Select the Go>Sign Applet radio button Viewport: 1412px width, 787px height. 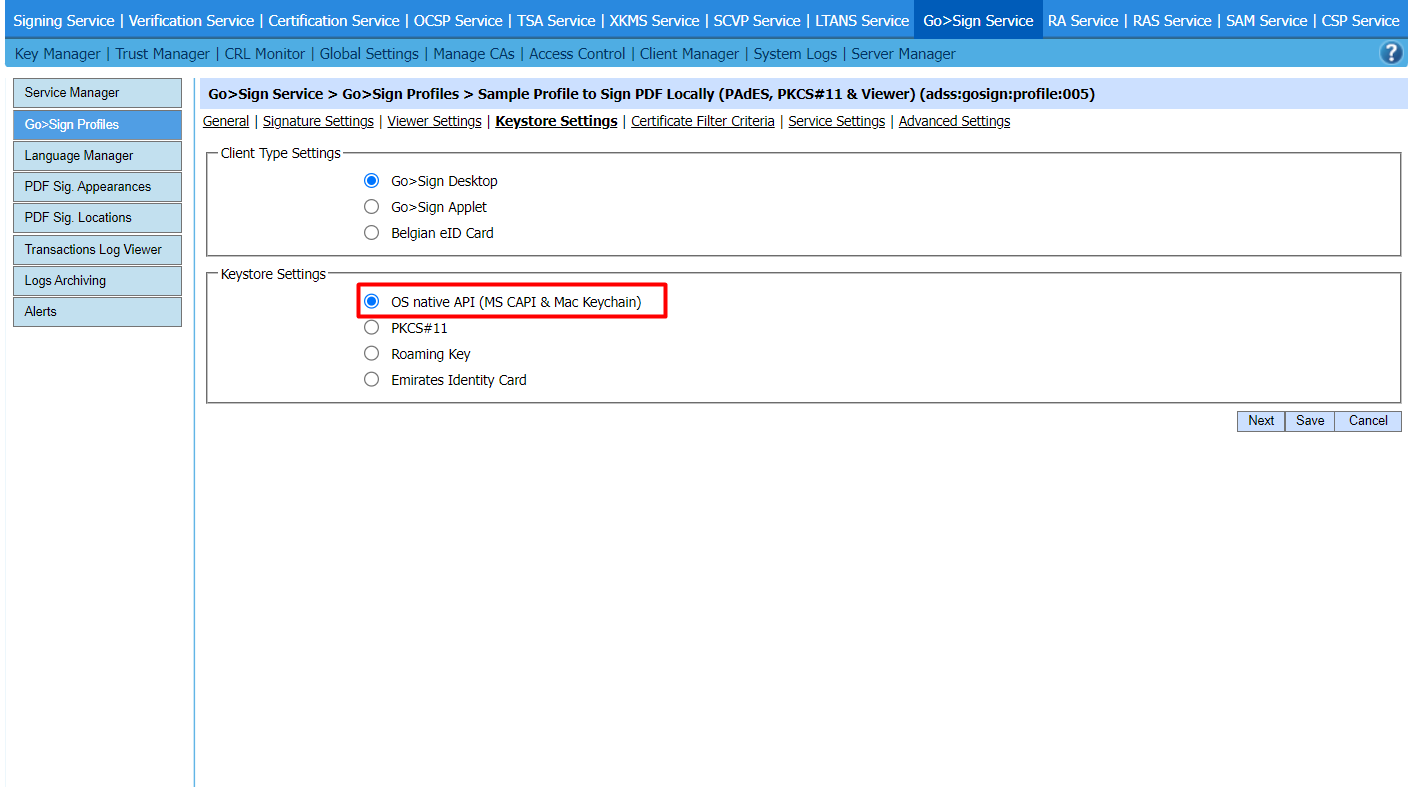pyautogui.click(x=372, y=207)
